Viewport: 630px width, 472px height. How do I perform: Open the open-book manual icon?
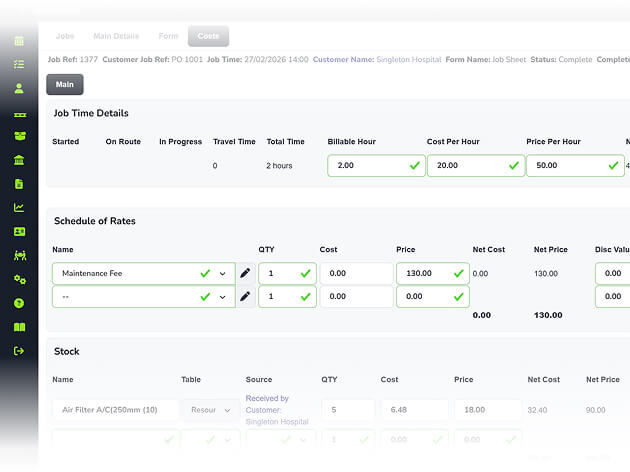(19, 327)
